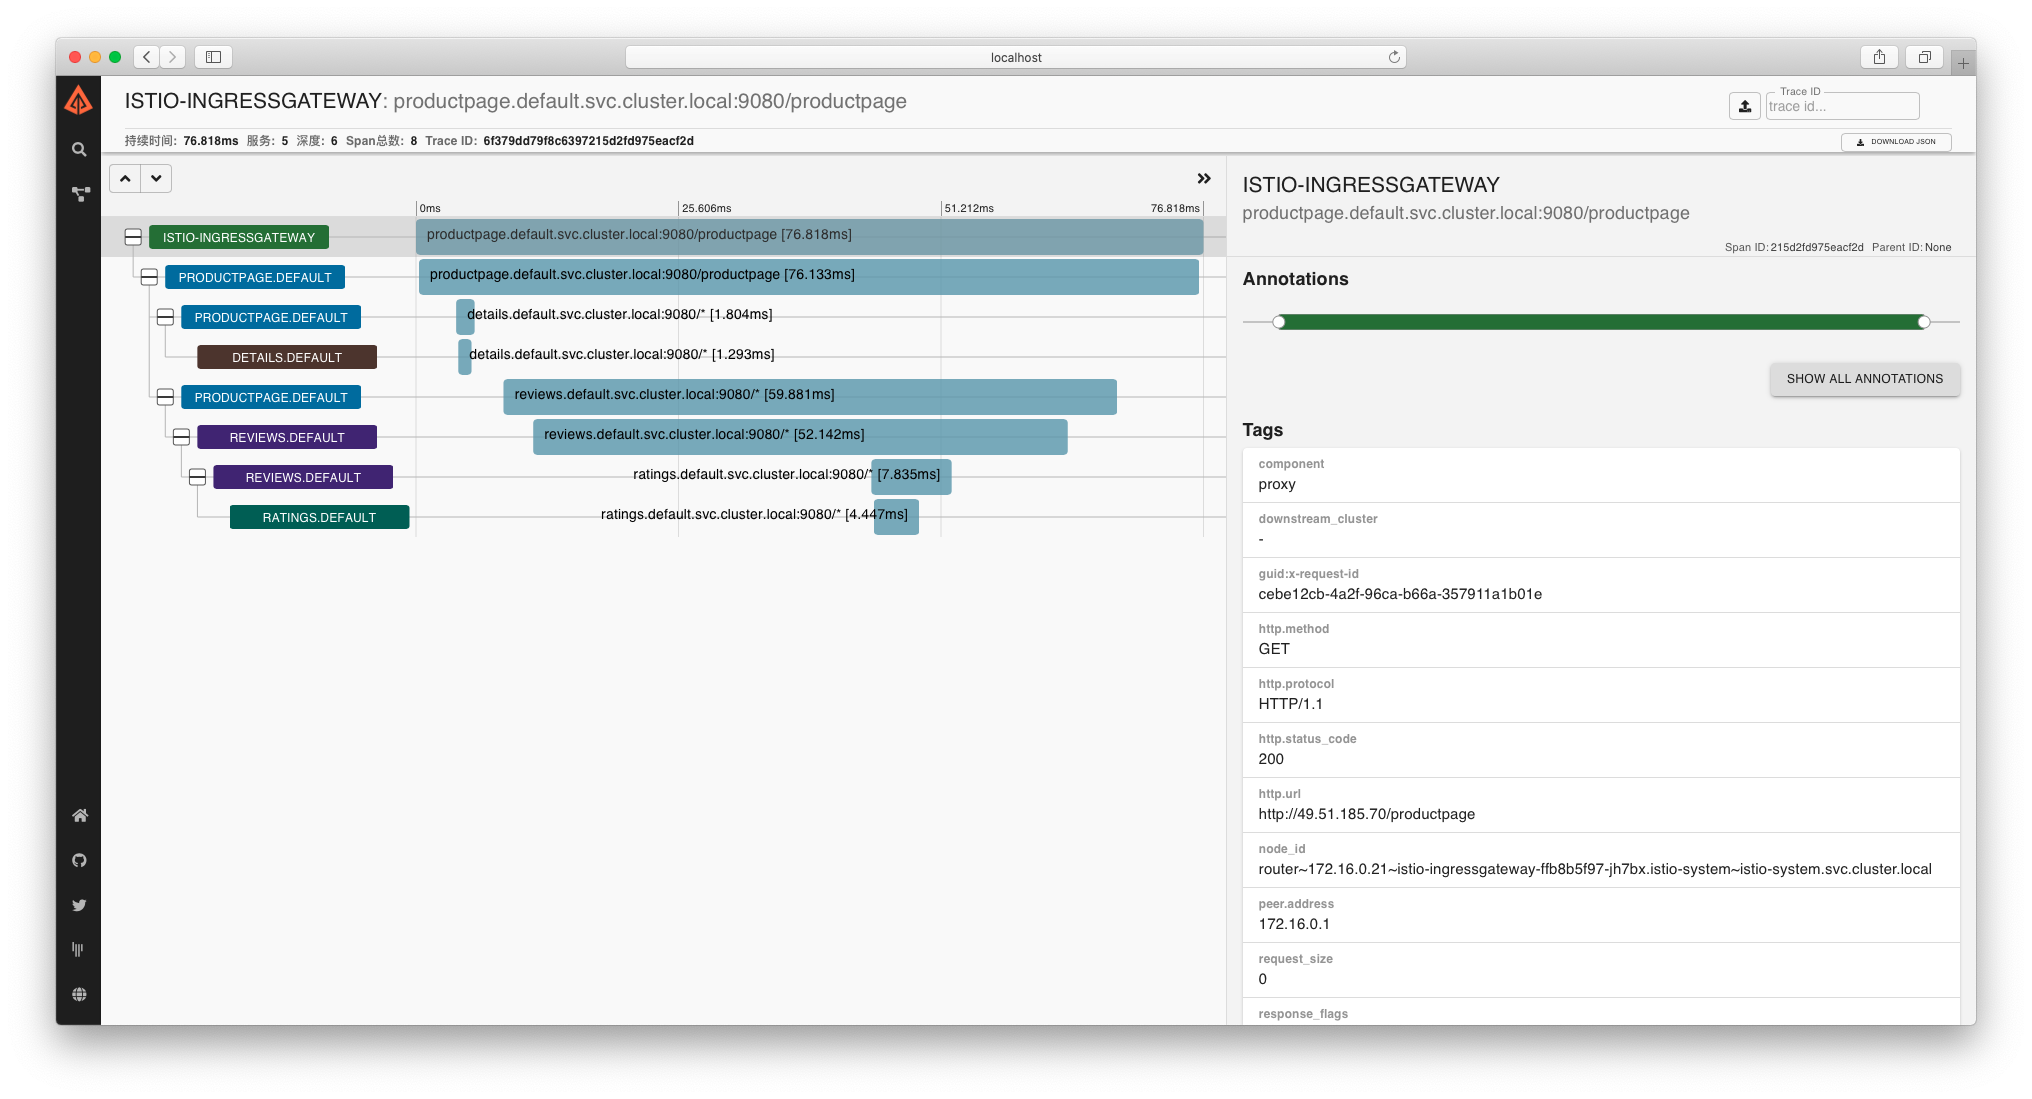Click the ratings span bar 4.447ms
The height and width of the screenshot is (1099, 2032).
[x=896, y=516]
